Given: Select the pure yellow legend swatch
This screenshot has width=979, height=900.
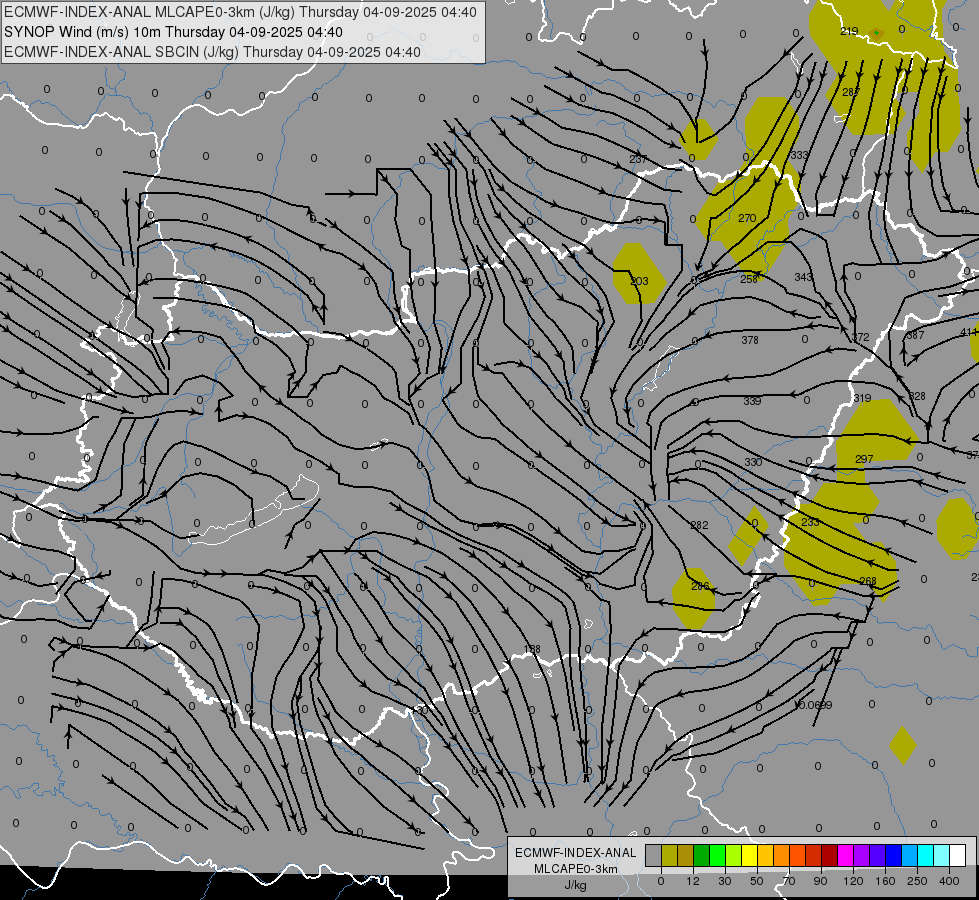Looking at the screenshot, I should [x=749, y=855].
